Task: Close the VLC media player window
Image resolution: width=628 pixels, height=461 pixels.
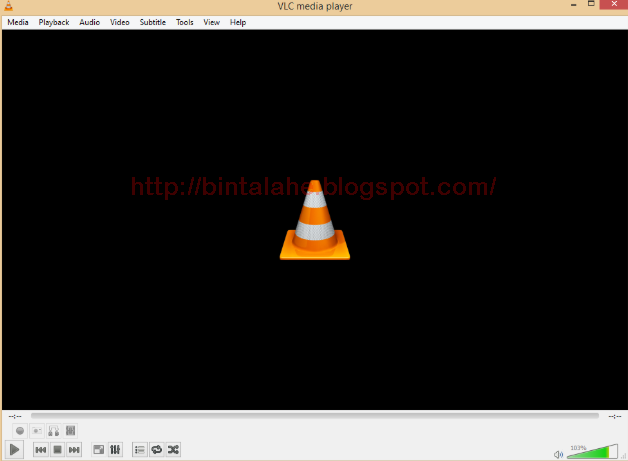Action: [x=614, y=4]
